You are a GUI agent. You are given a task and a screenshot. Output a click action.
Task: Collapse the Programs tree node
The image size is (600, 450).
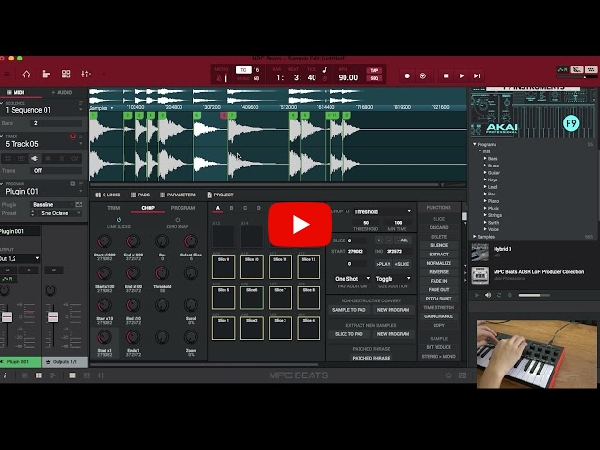pos(475,144)
